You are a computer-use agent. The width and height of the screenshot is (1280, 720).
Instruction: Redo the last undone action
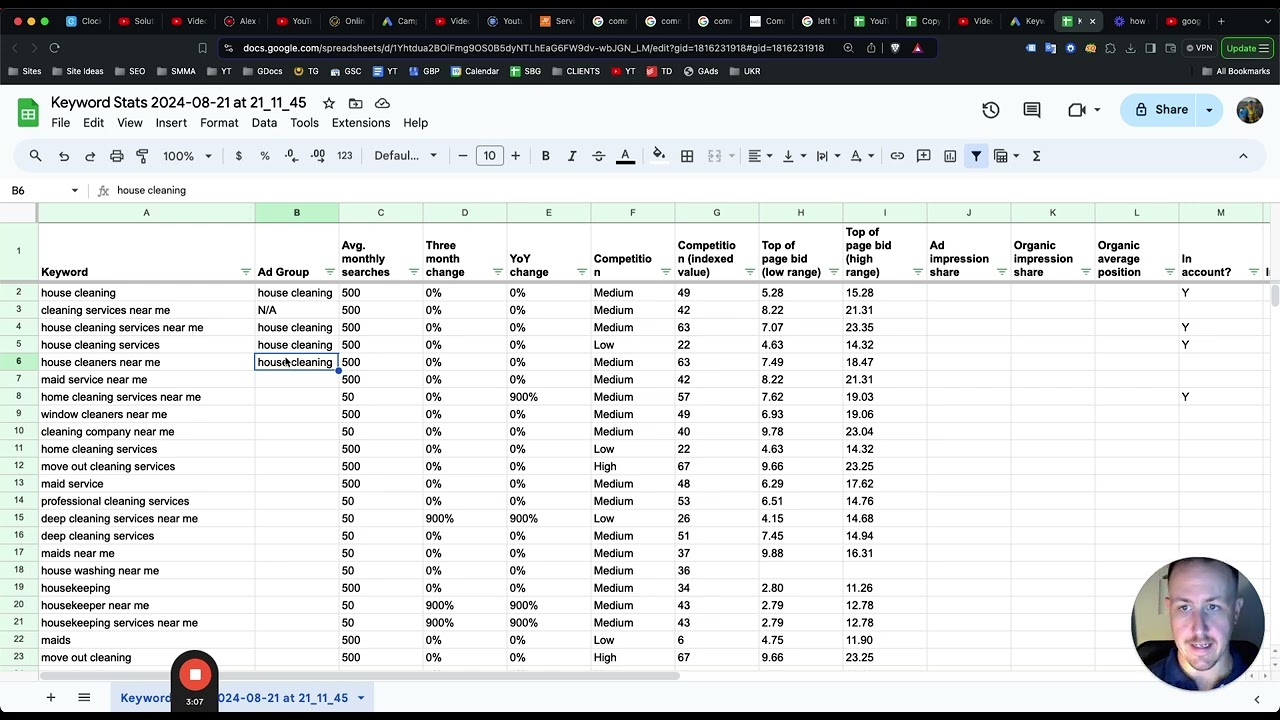90,156
